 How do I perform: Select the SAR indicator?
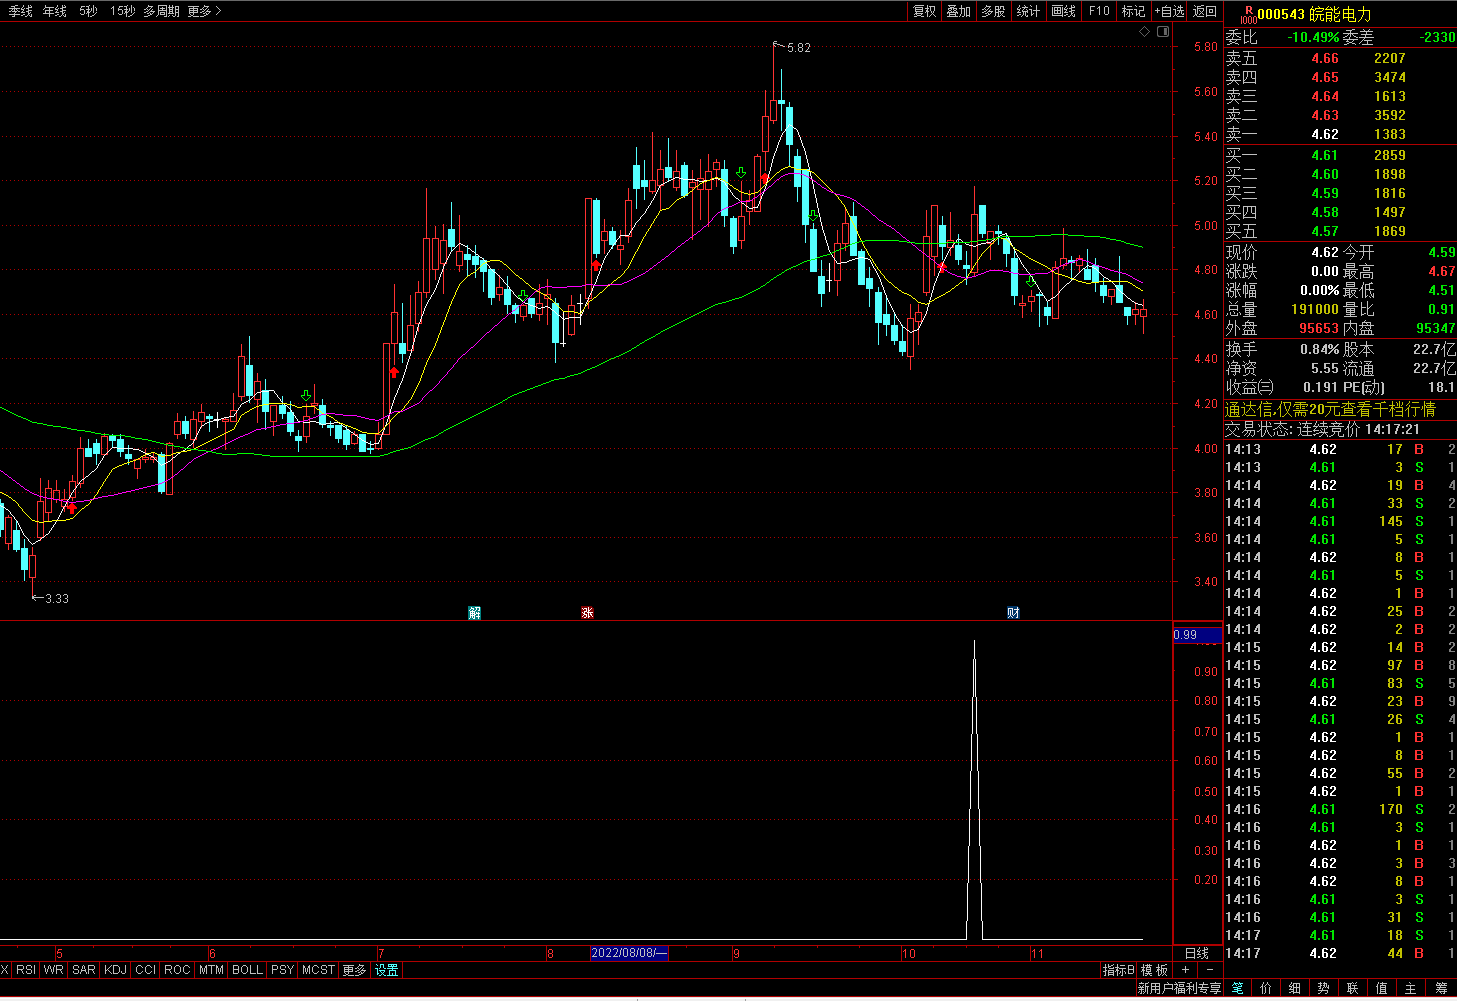point(84,970)
